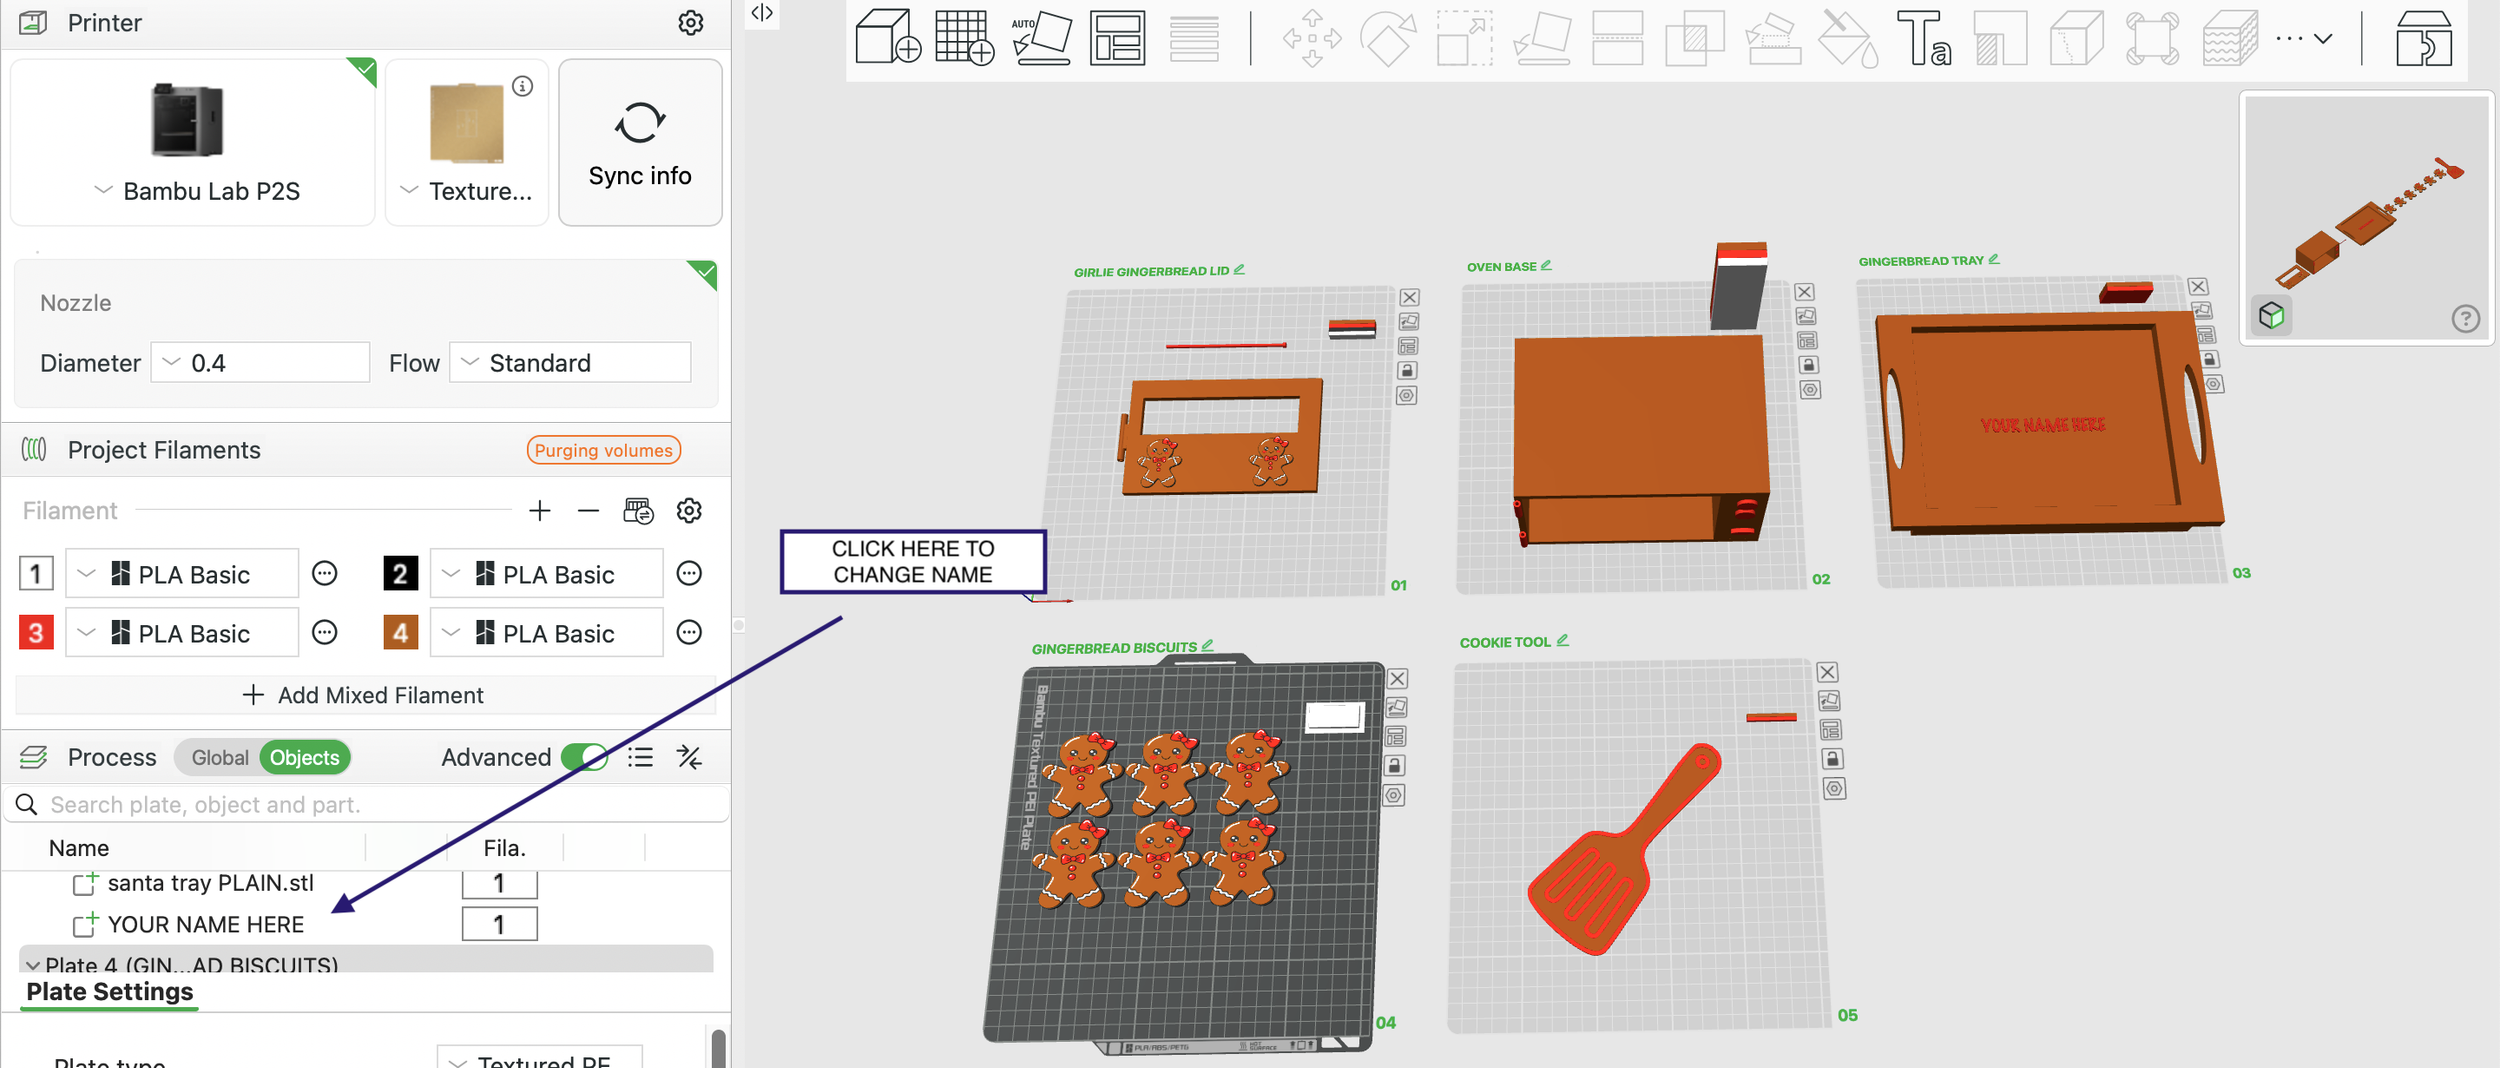Select the Cut tool icon
Image resolution: width=2500 pixels, height=1068 pixels.
coord(1617,39)
